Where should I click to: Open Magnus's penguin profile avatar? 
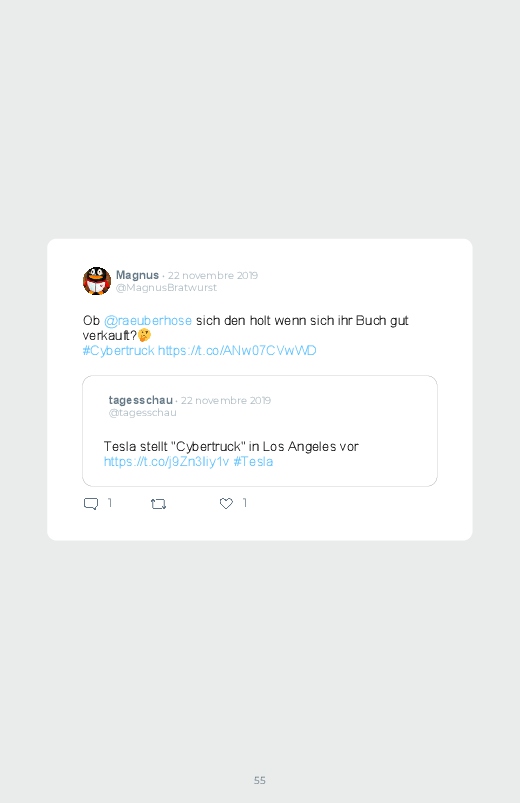pos(97,281)
